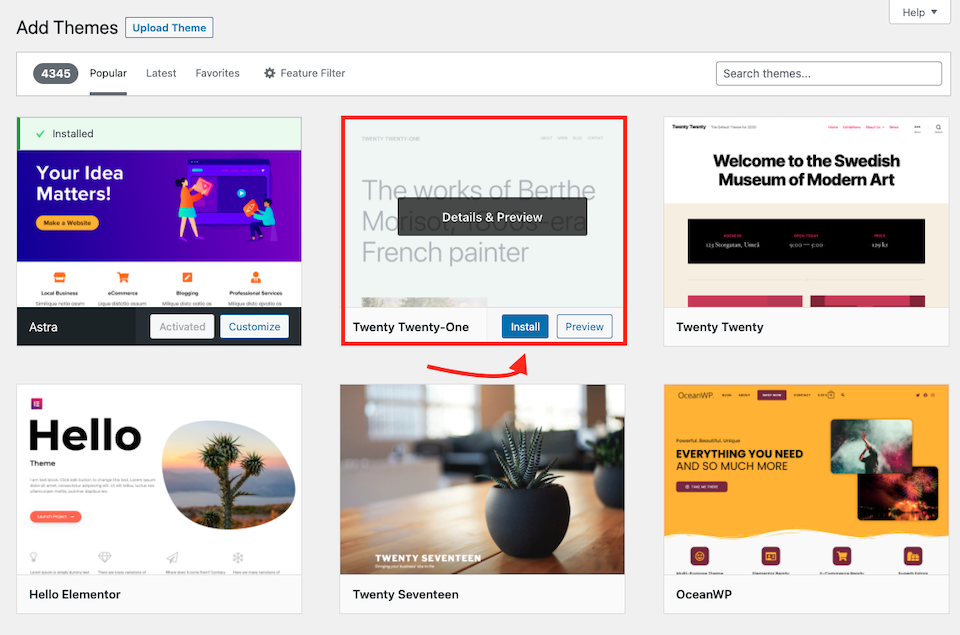Open the Astra theme screenshot
The image size is (960, 635).
159,228
